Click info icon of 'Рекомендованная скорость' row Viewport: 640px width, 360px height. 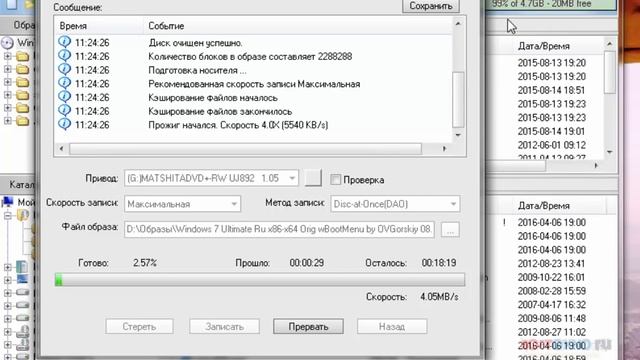pos(64,83)
